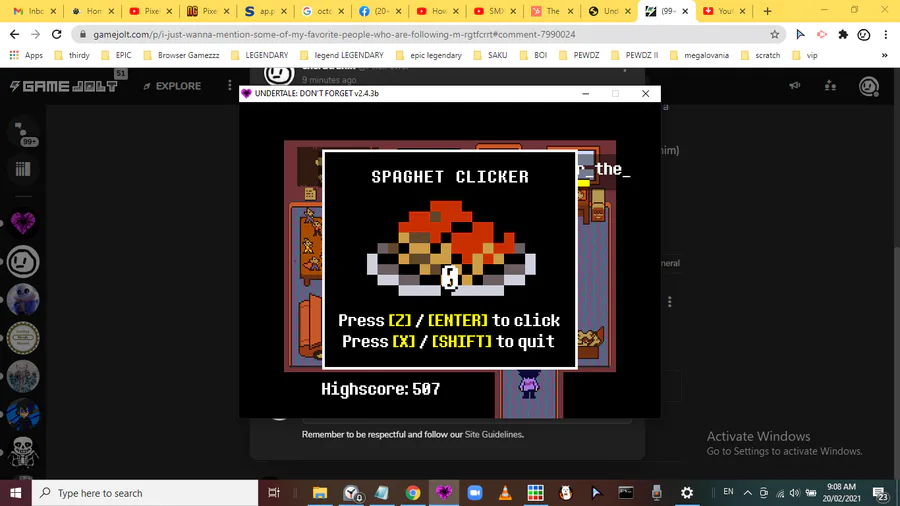The height and width of the screenshot is (506, 900).
Task: Open the Site Guidelines link
Action: [x=493, y=434]
